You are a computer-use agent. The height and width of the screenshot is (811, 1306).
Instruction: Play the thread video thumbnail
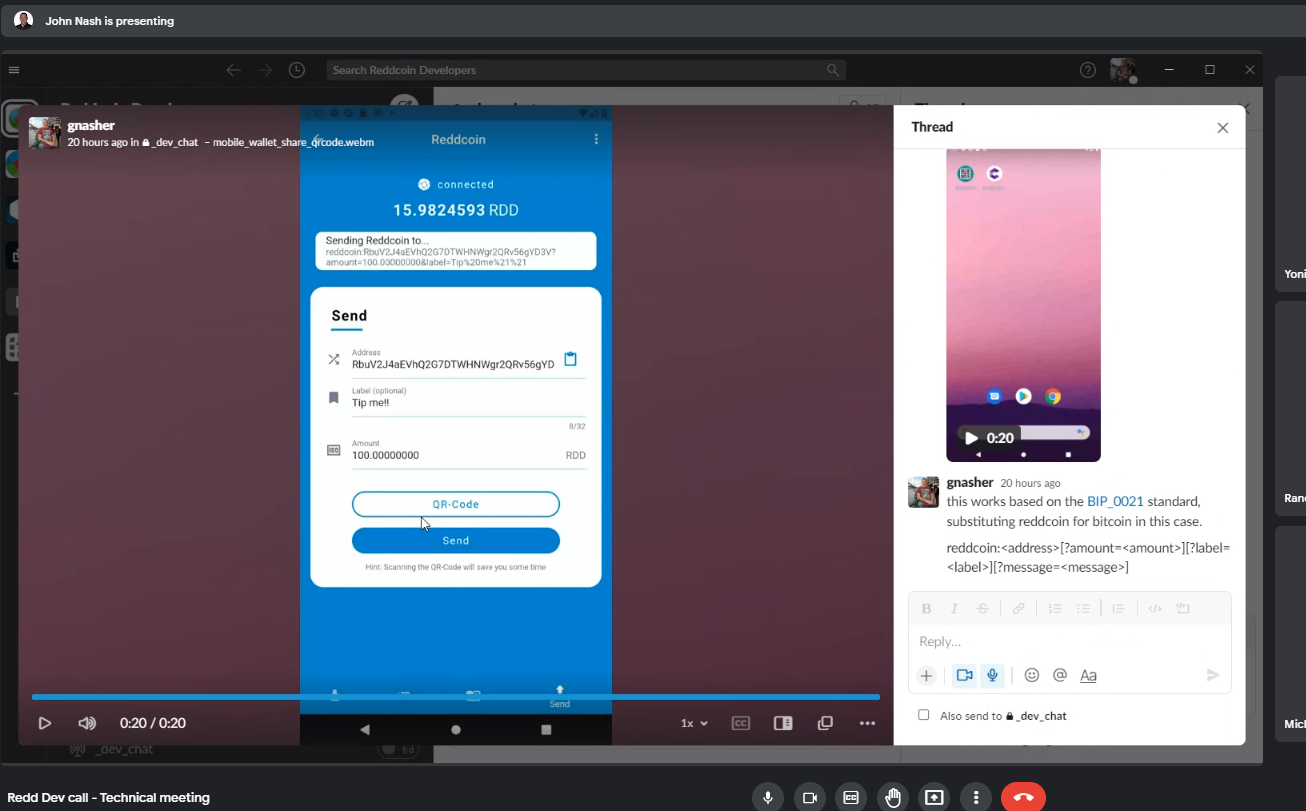tap(971, 438)
